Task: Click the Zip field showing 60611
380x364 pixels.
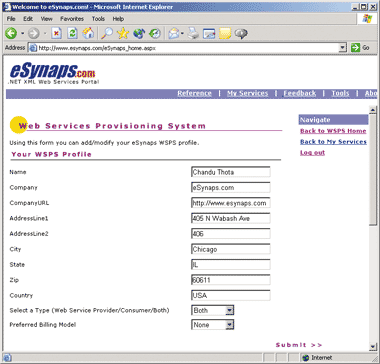Action: coord(231,280)
